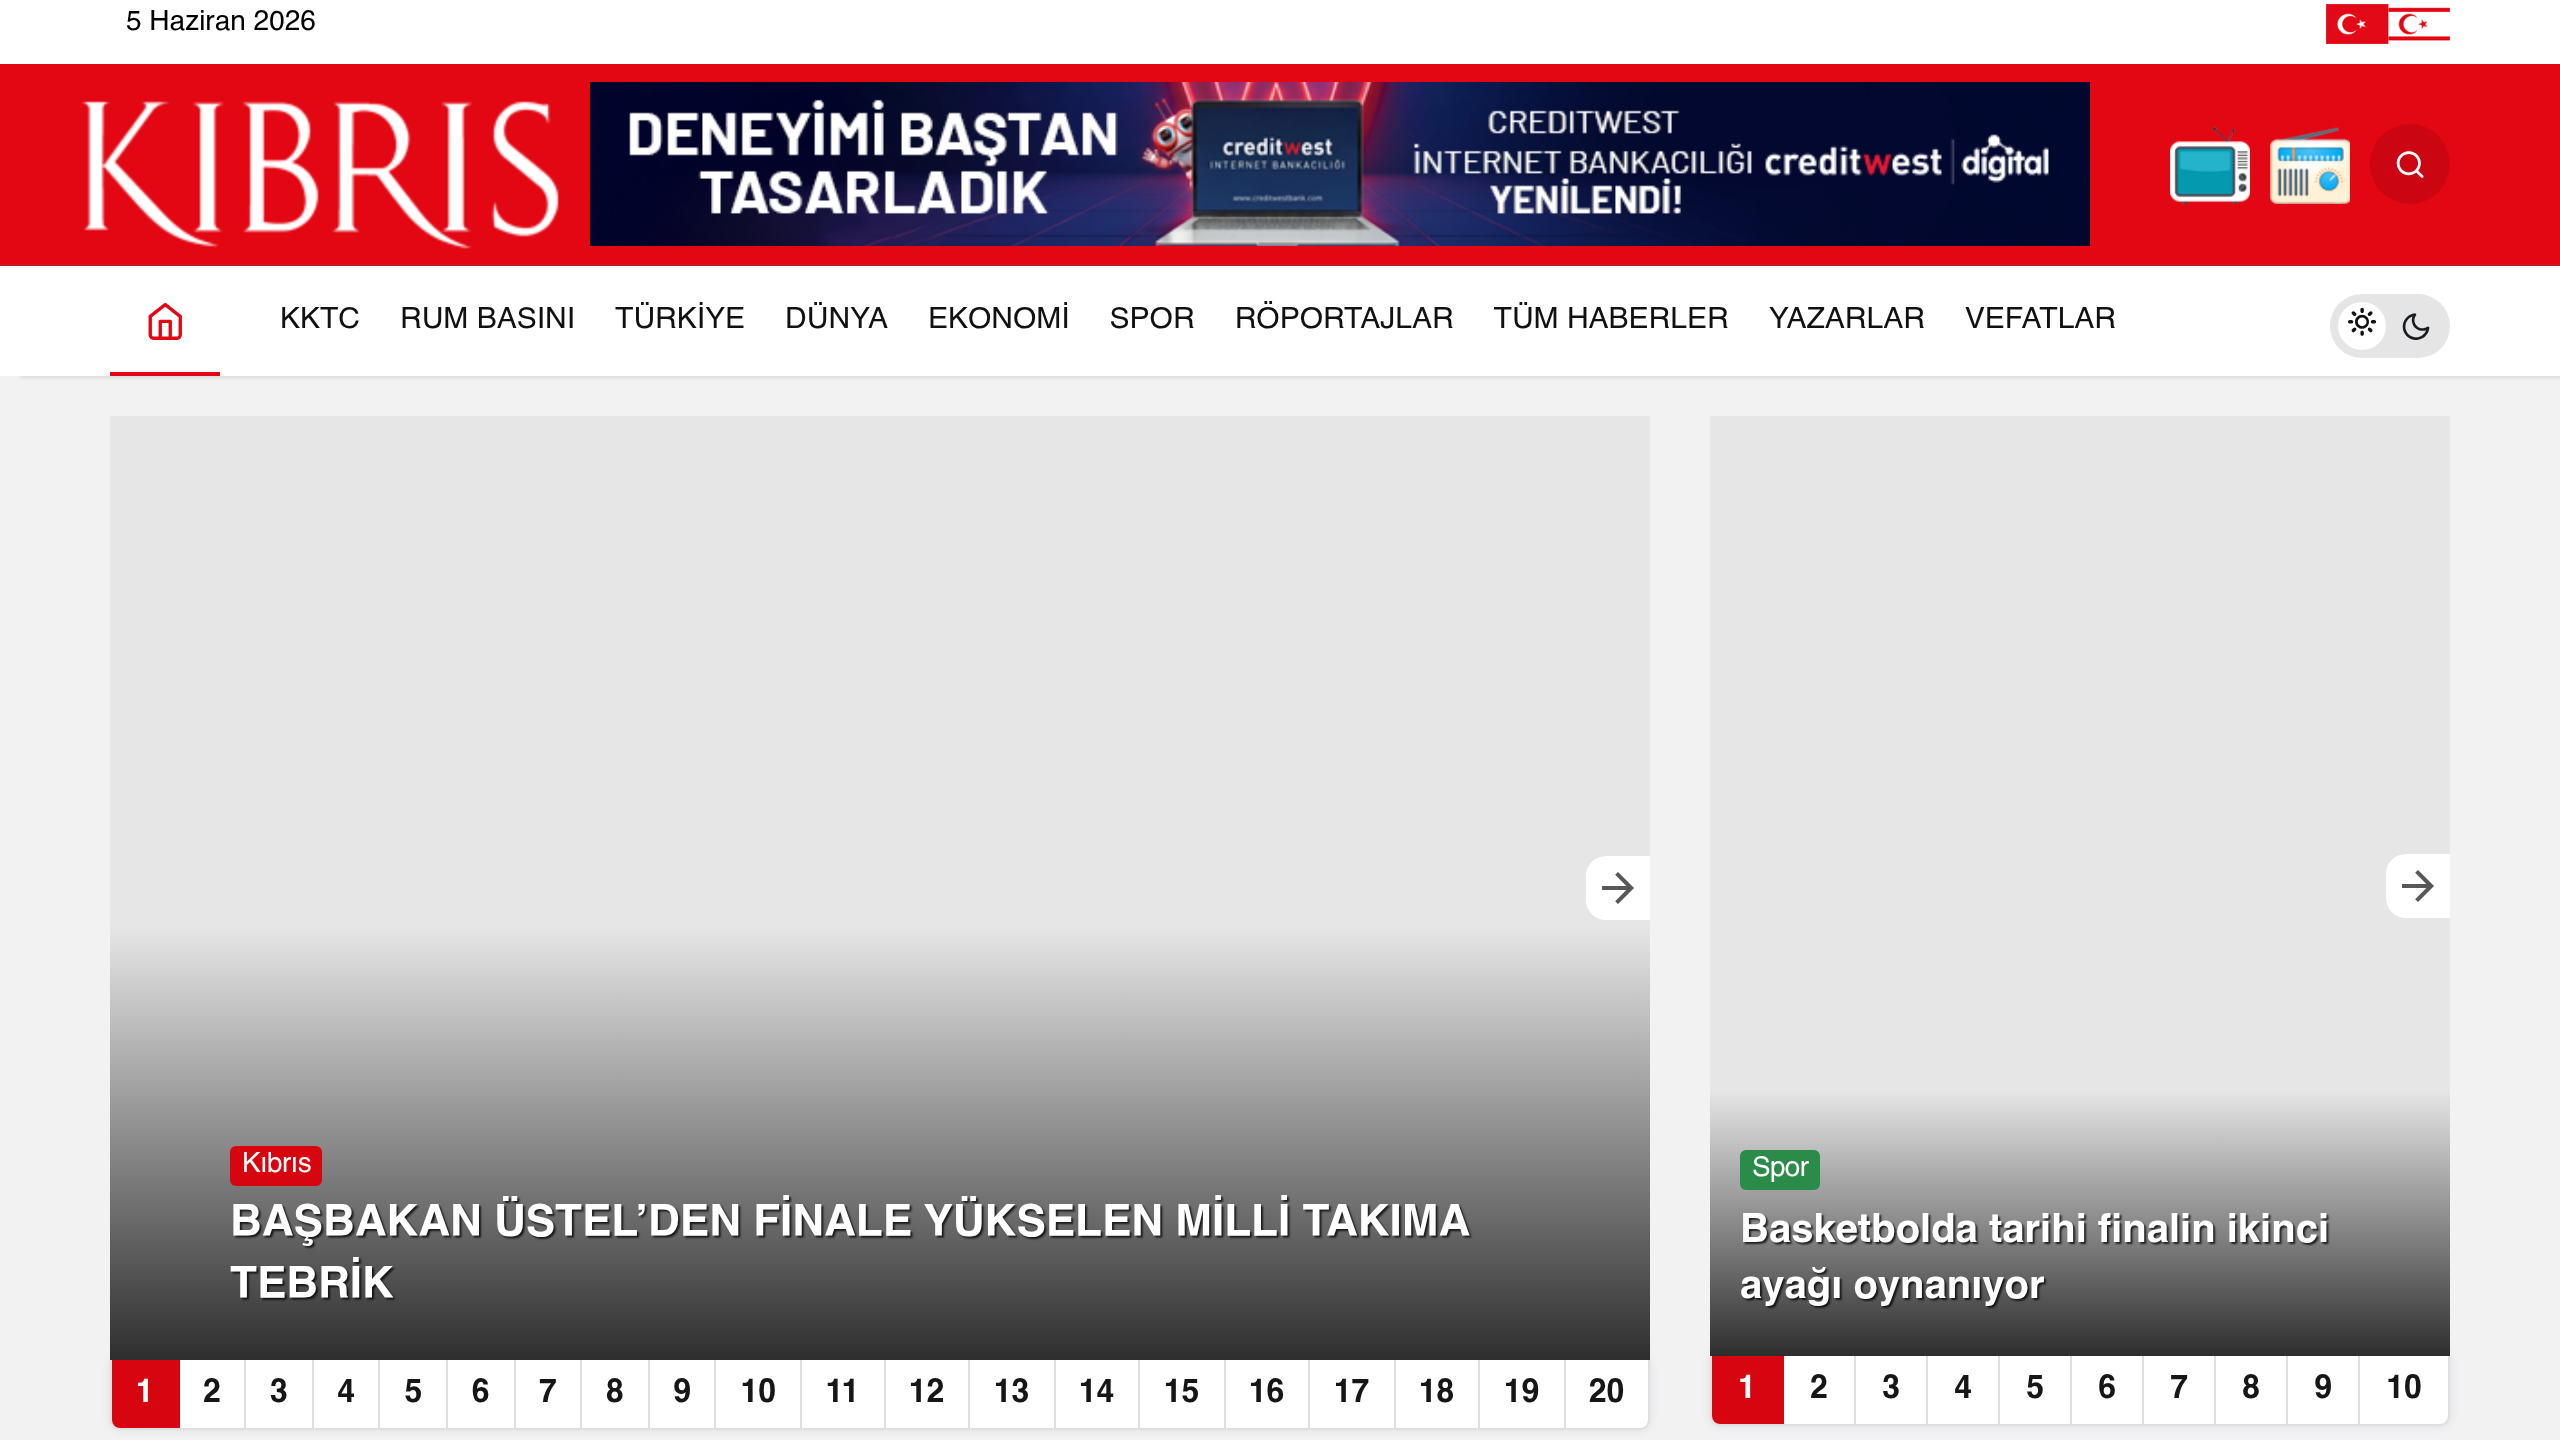Switch to light mode sun icon
The width and height of the screenshot is (2560, 1440).
(2362, 323)
